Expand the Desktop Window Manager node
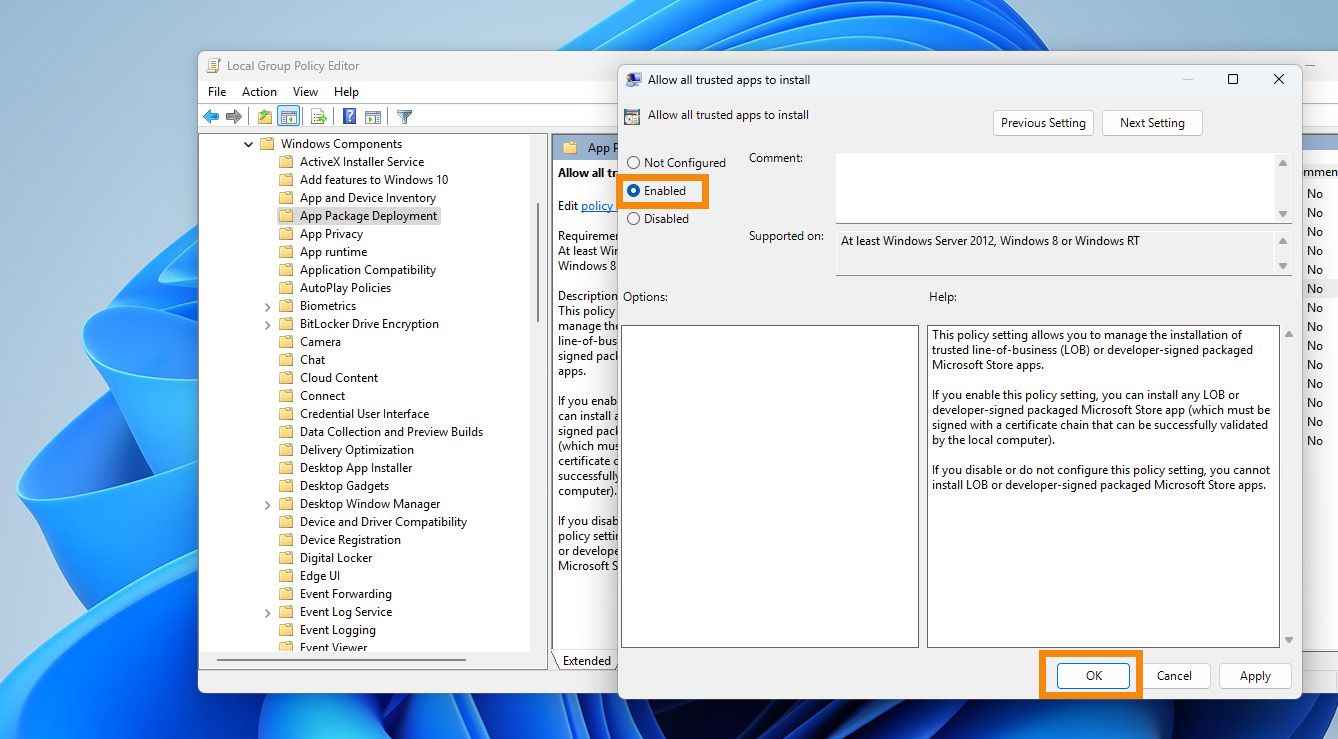Screen dimensions: 1338x739 click(268, 504)
